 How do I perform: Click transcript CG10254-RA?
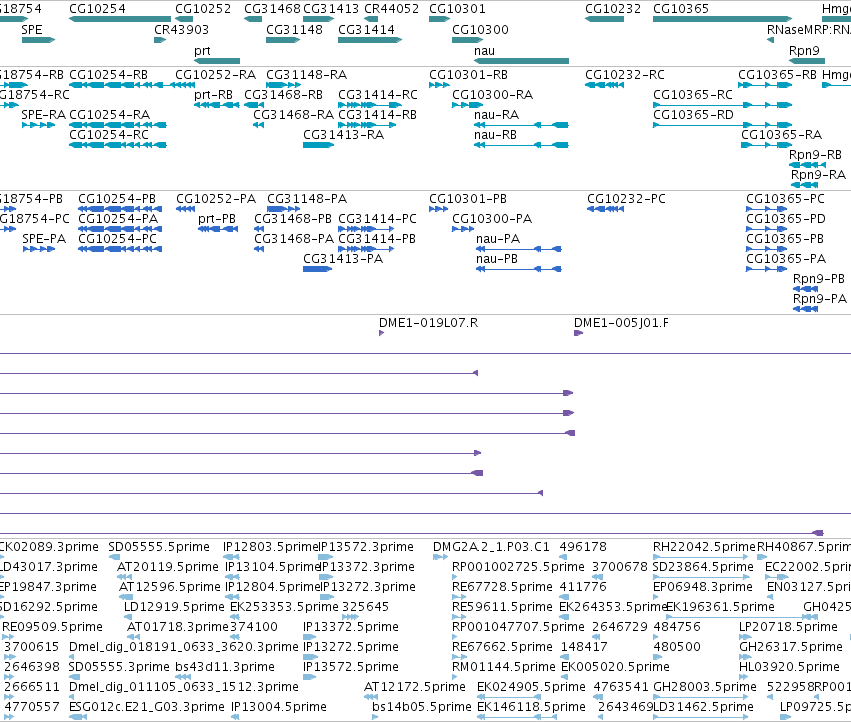pos(110,115)
